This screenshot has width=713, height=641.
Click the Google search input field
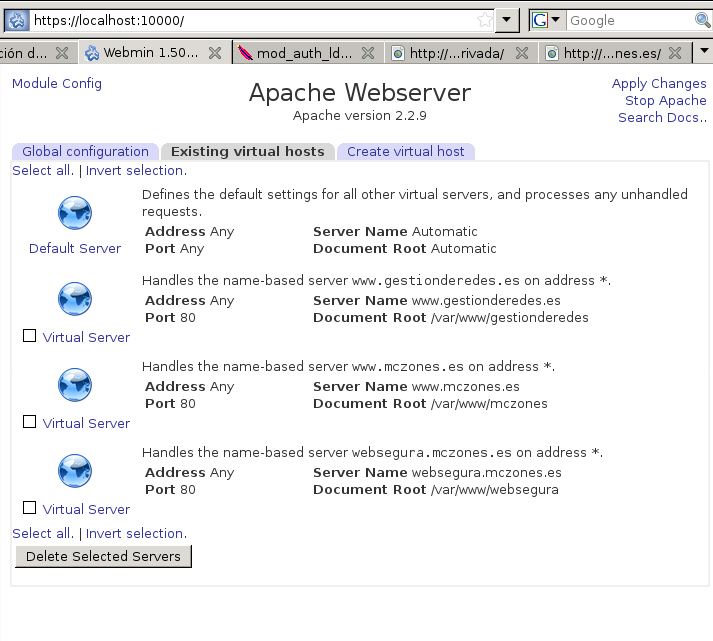[630, 20]
